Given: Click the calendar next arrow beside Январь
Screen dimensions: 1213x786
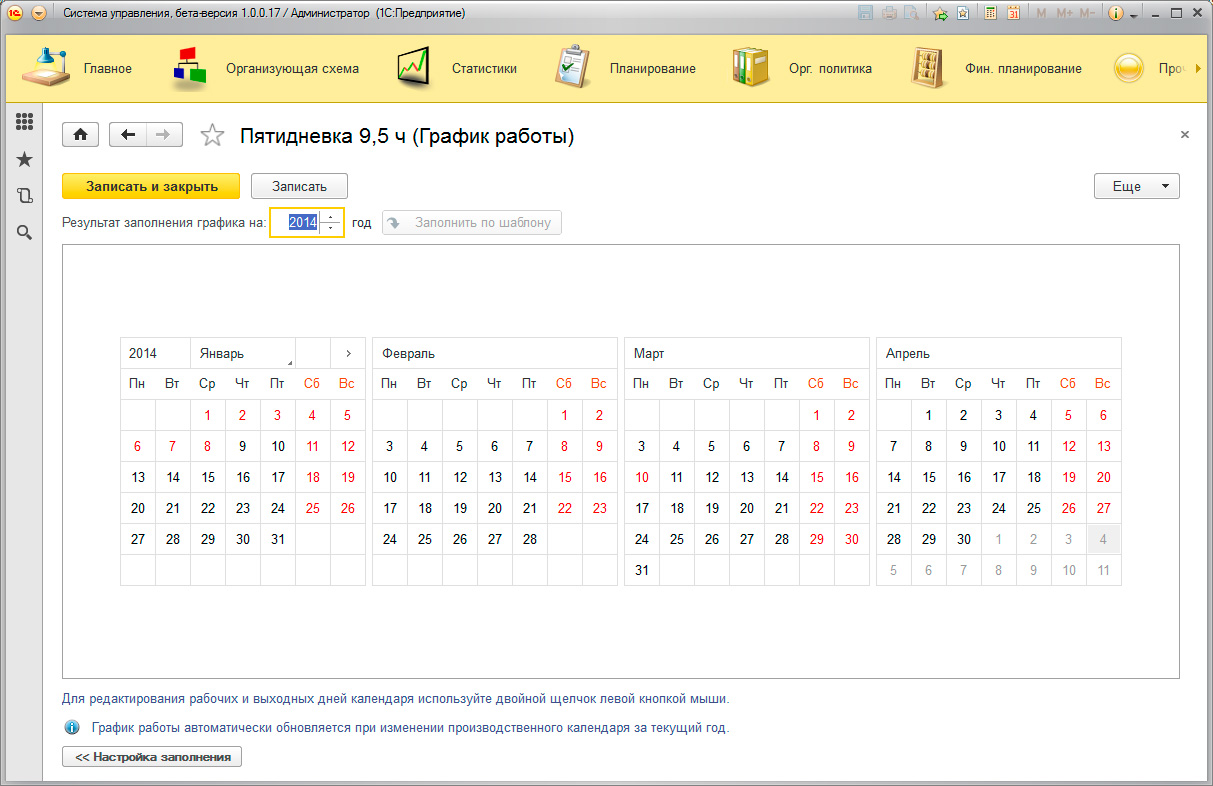Looking at the screenshot, I should click(348, 353).
